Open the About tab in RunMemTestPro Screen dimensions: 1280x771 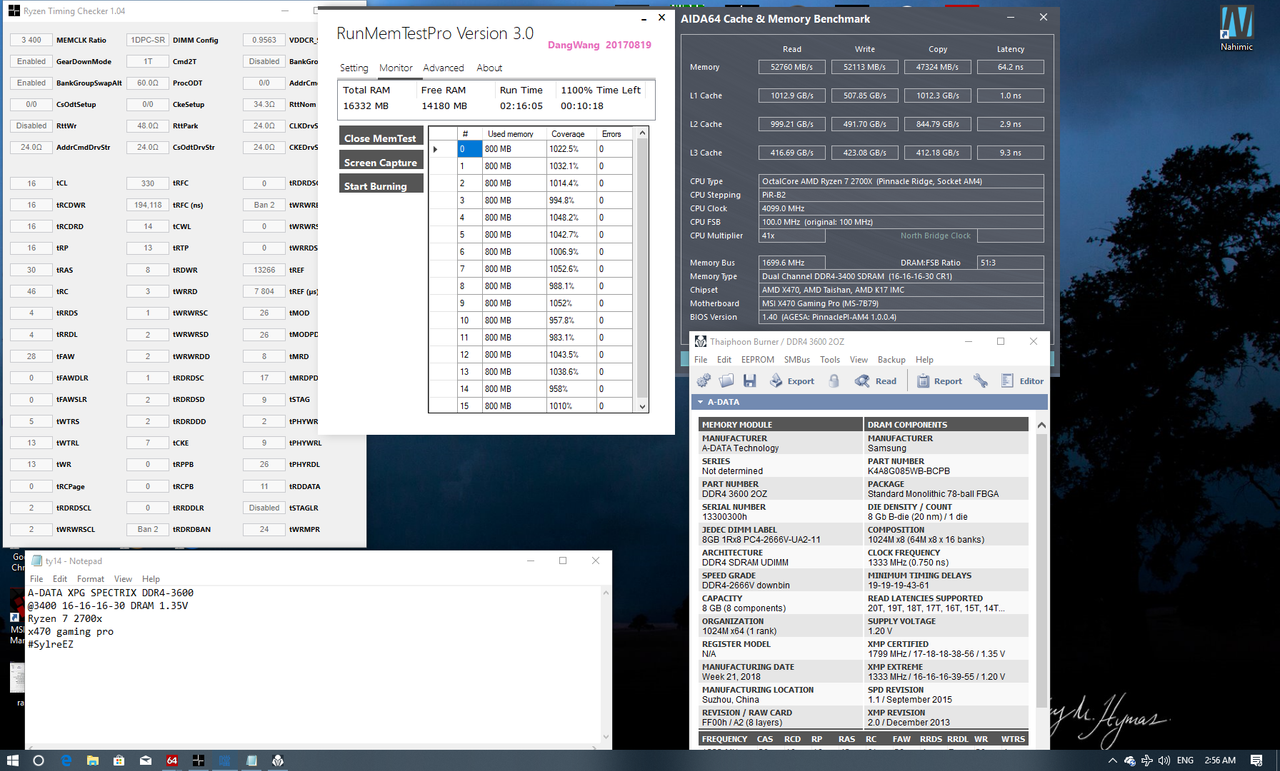(x=489, y=68)
